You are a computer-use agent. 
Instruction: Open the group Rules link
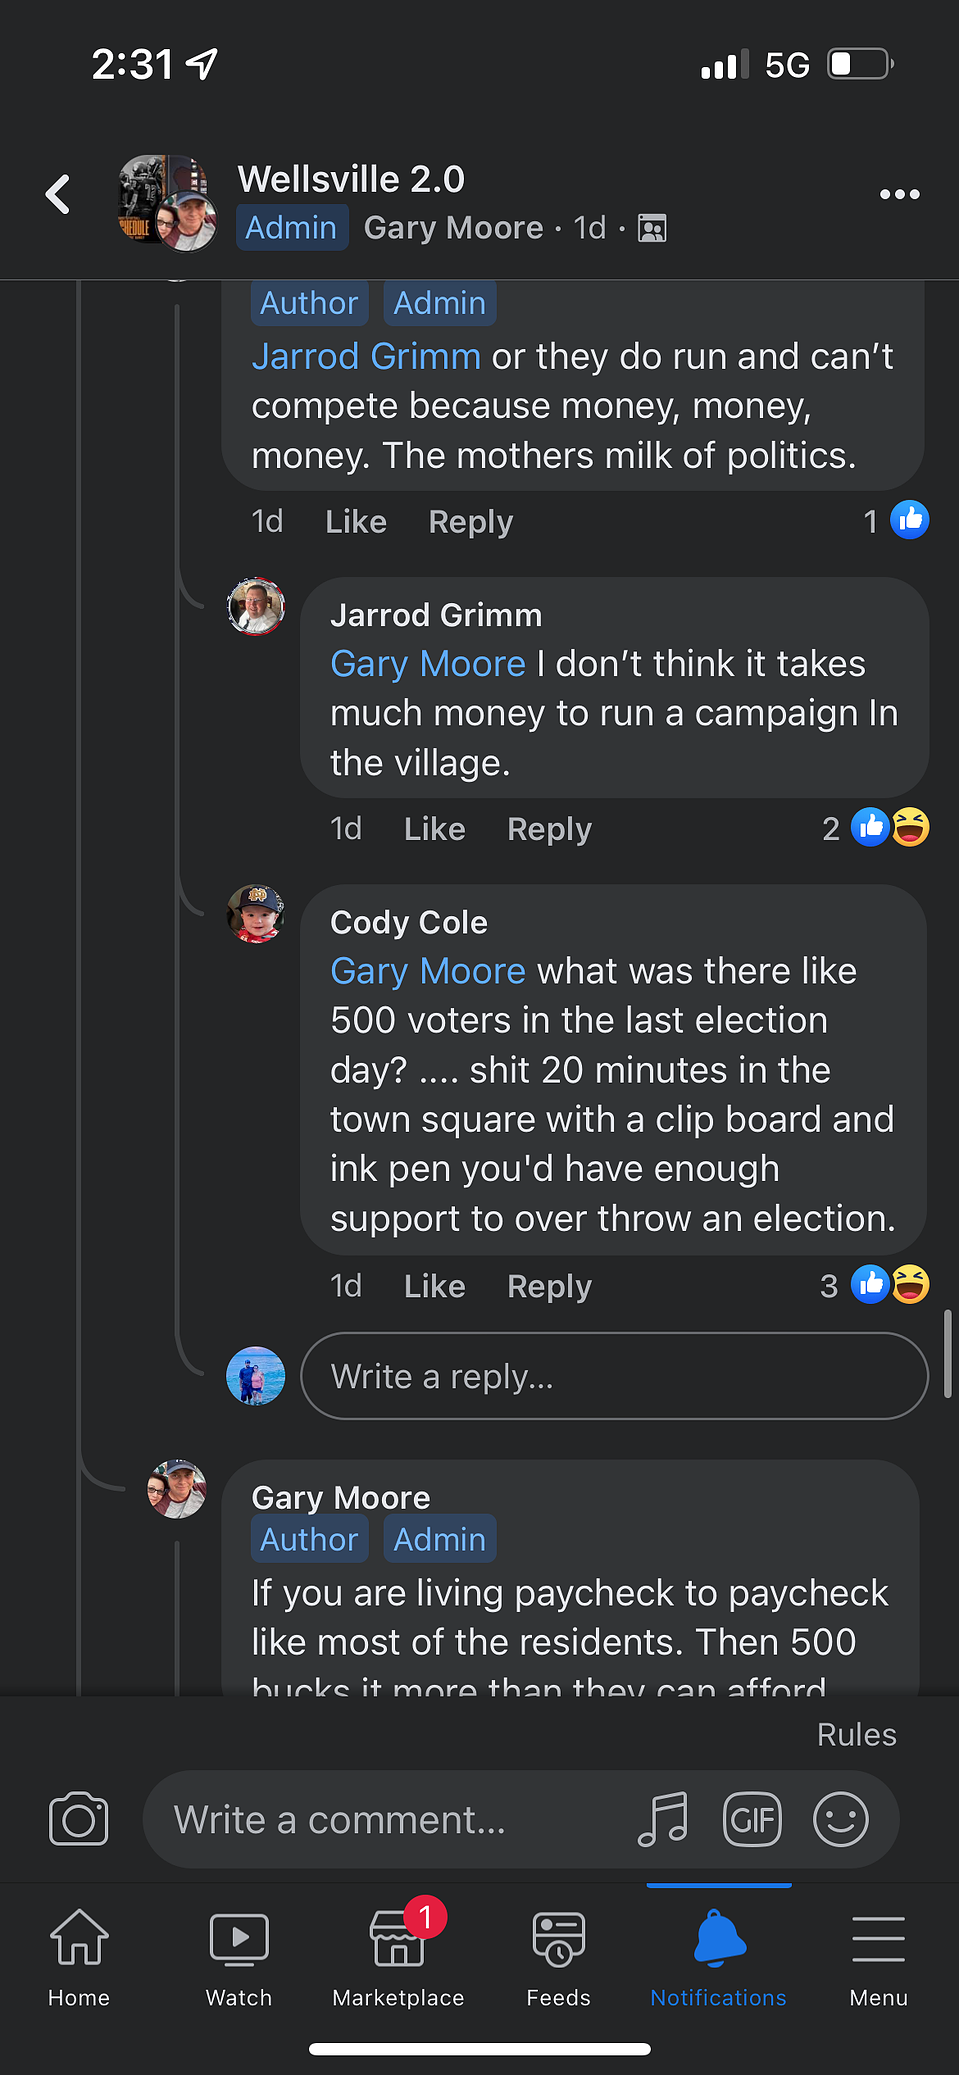point(857,1734)
